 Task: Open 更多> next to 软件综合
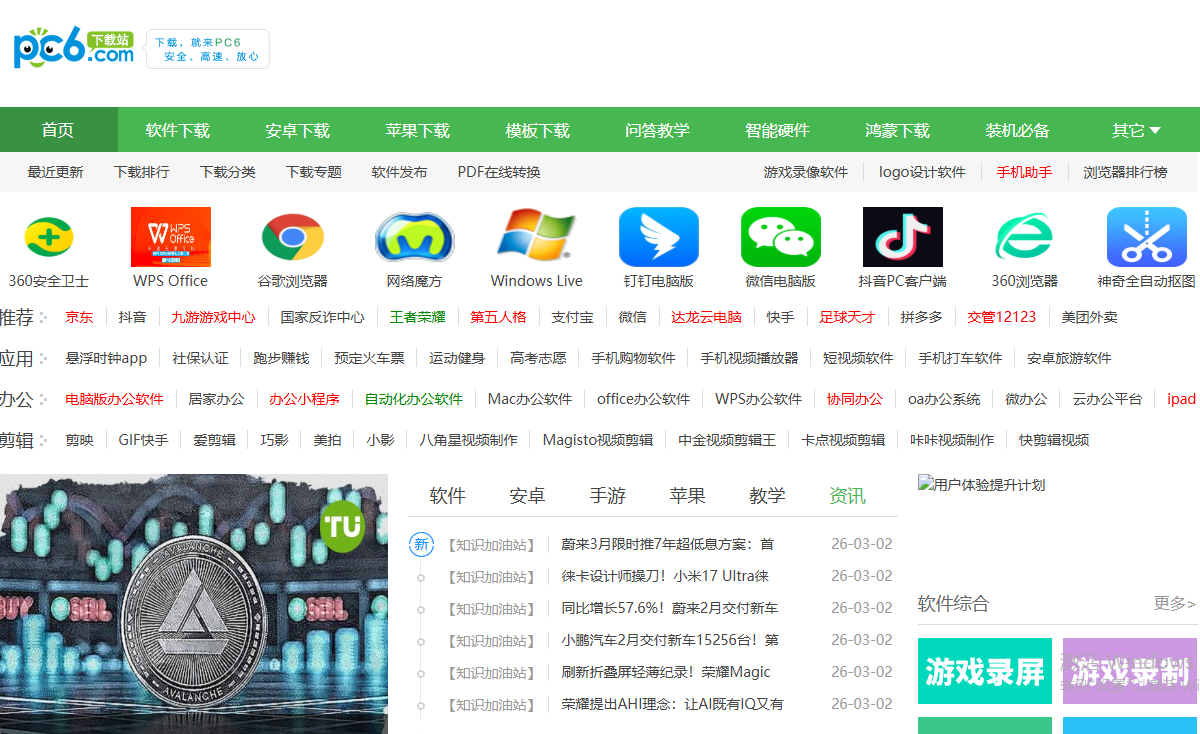1175,603
